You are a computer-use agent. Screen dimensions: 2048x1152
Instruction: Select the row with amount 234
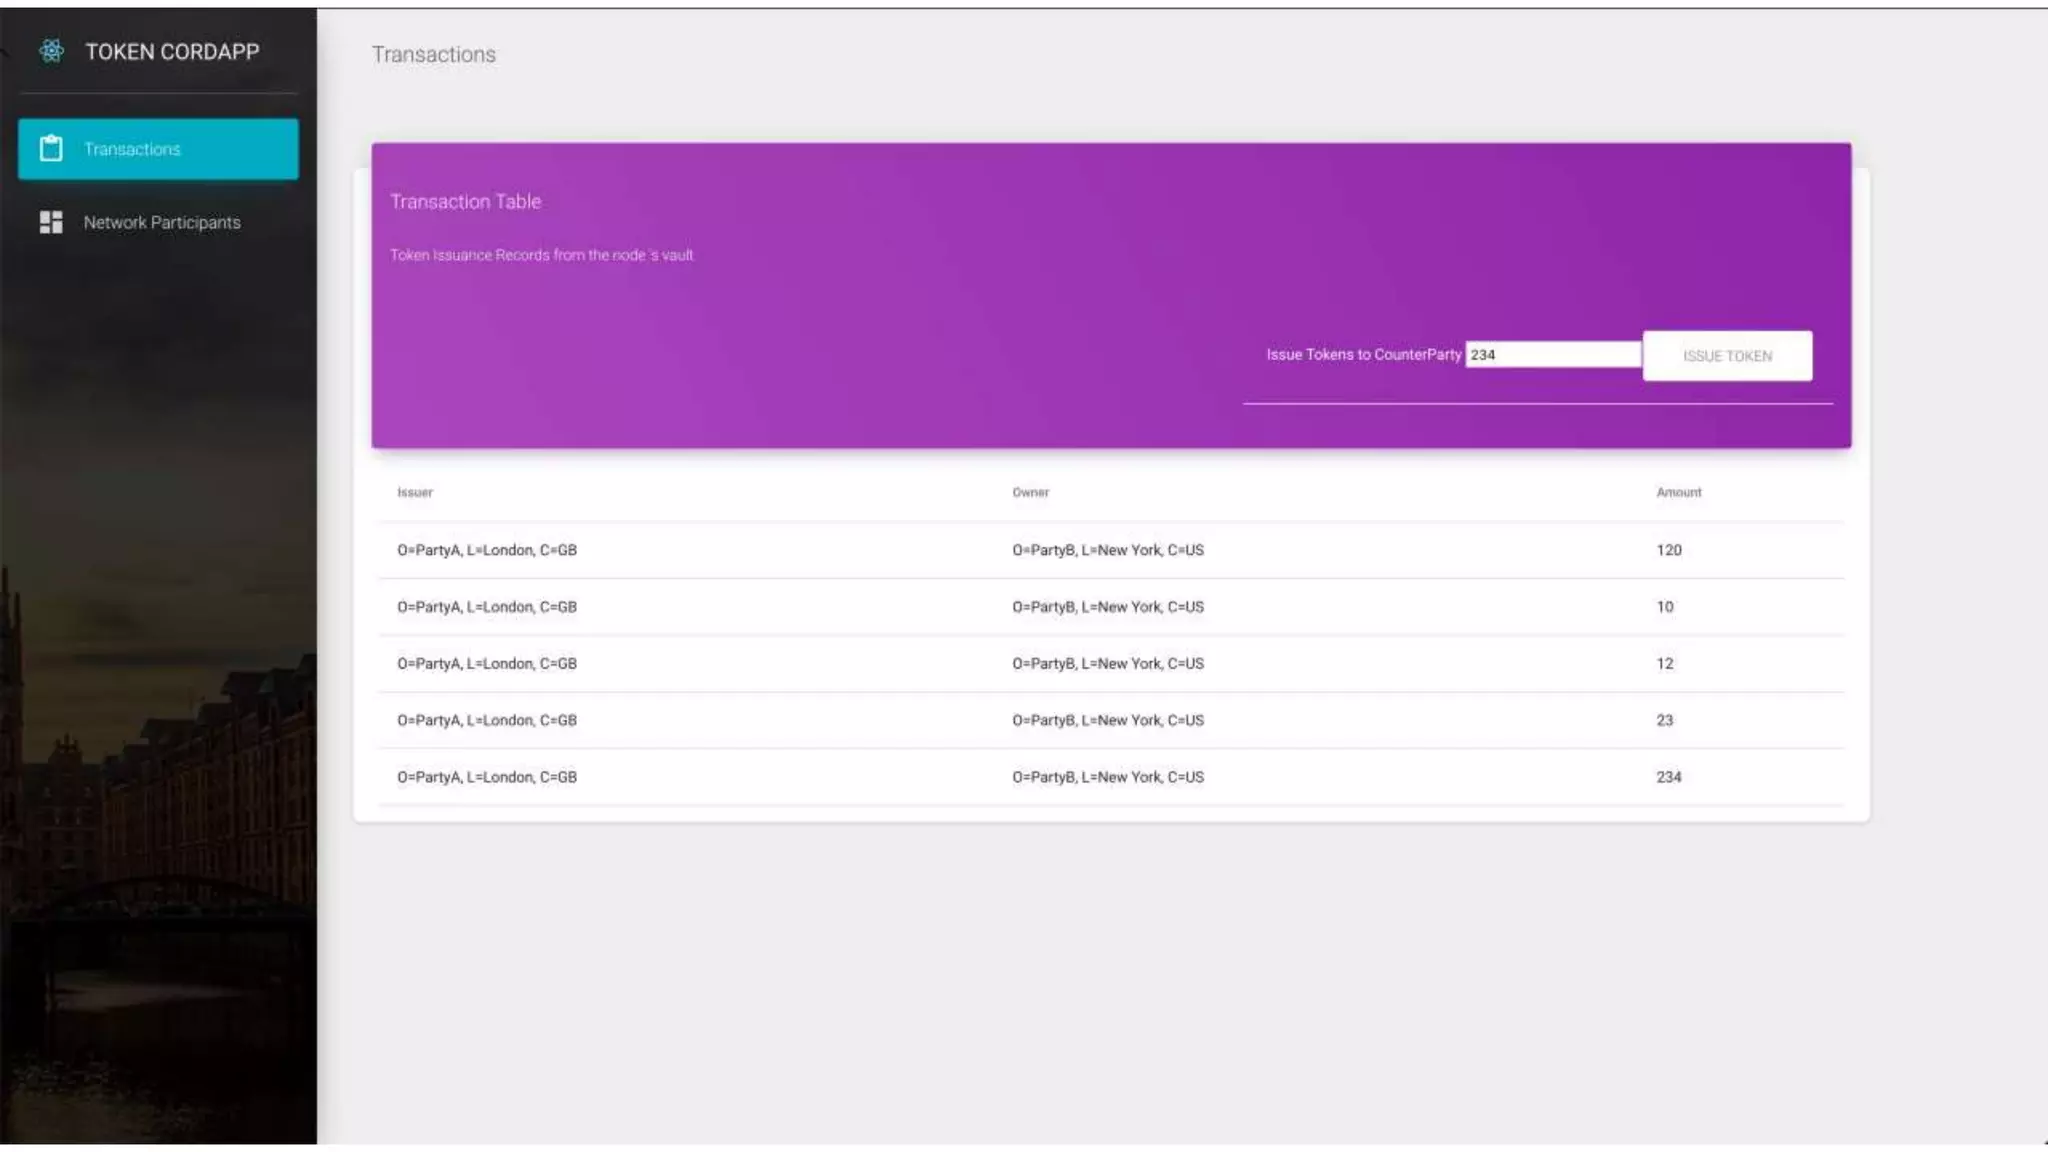[1110, 777]
